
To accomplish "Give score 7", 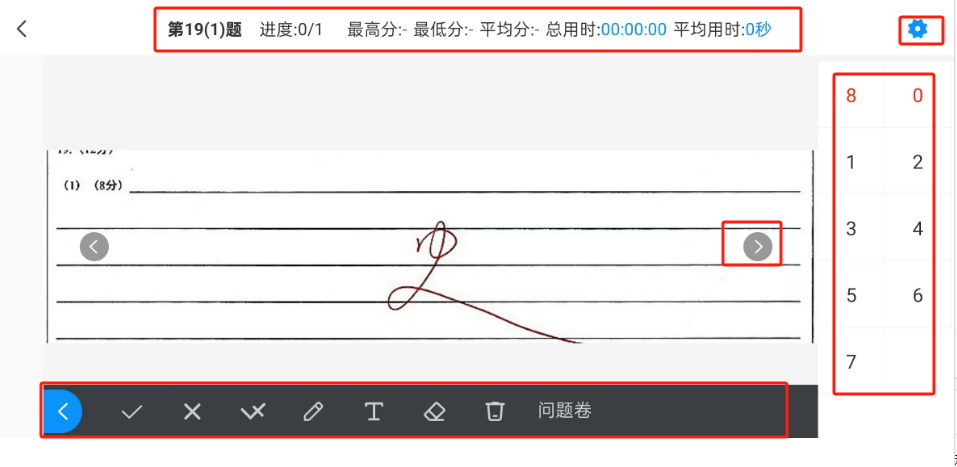I will click(x=851, y=363).
